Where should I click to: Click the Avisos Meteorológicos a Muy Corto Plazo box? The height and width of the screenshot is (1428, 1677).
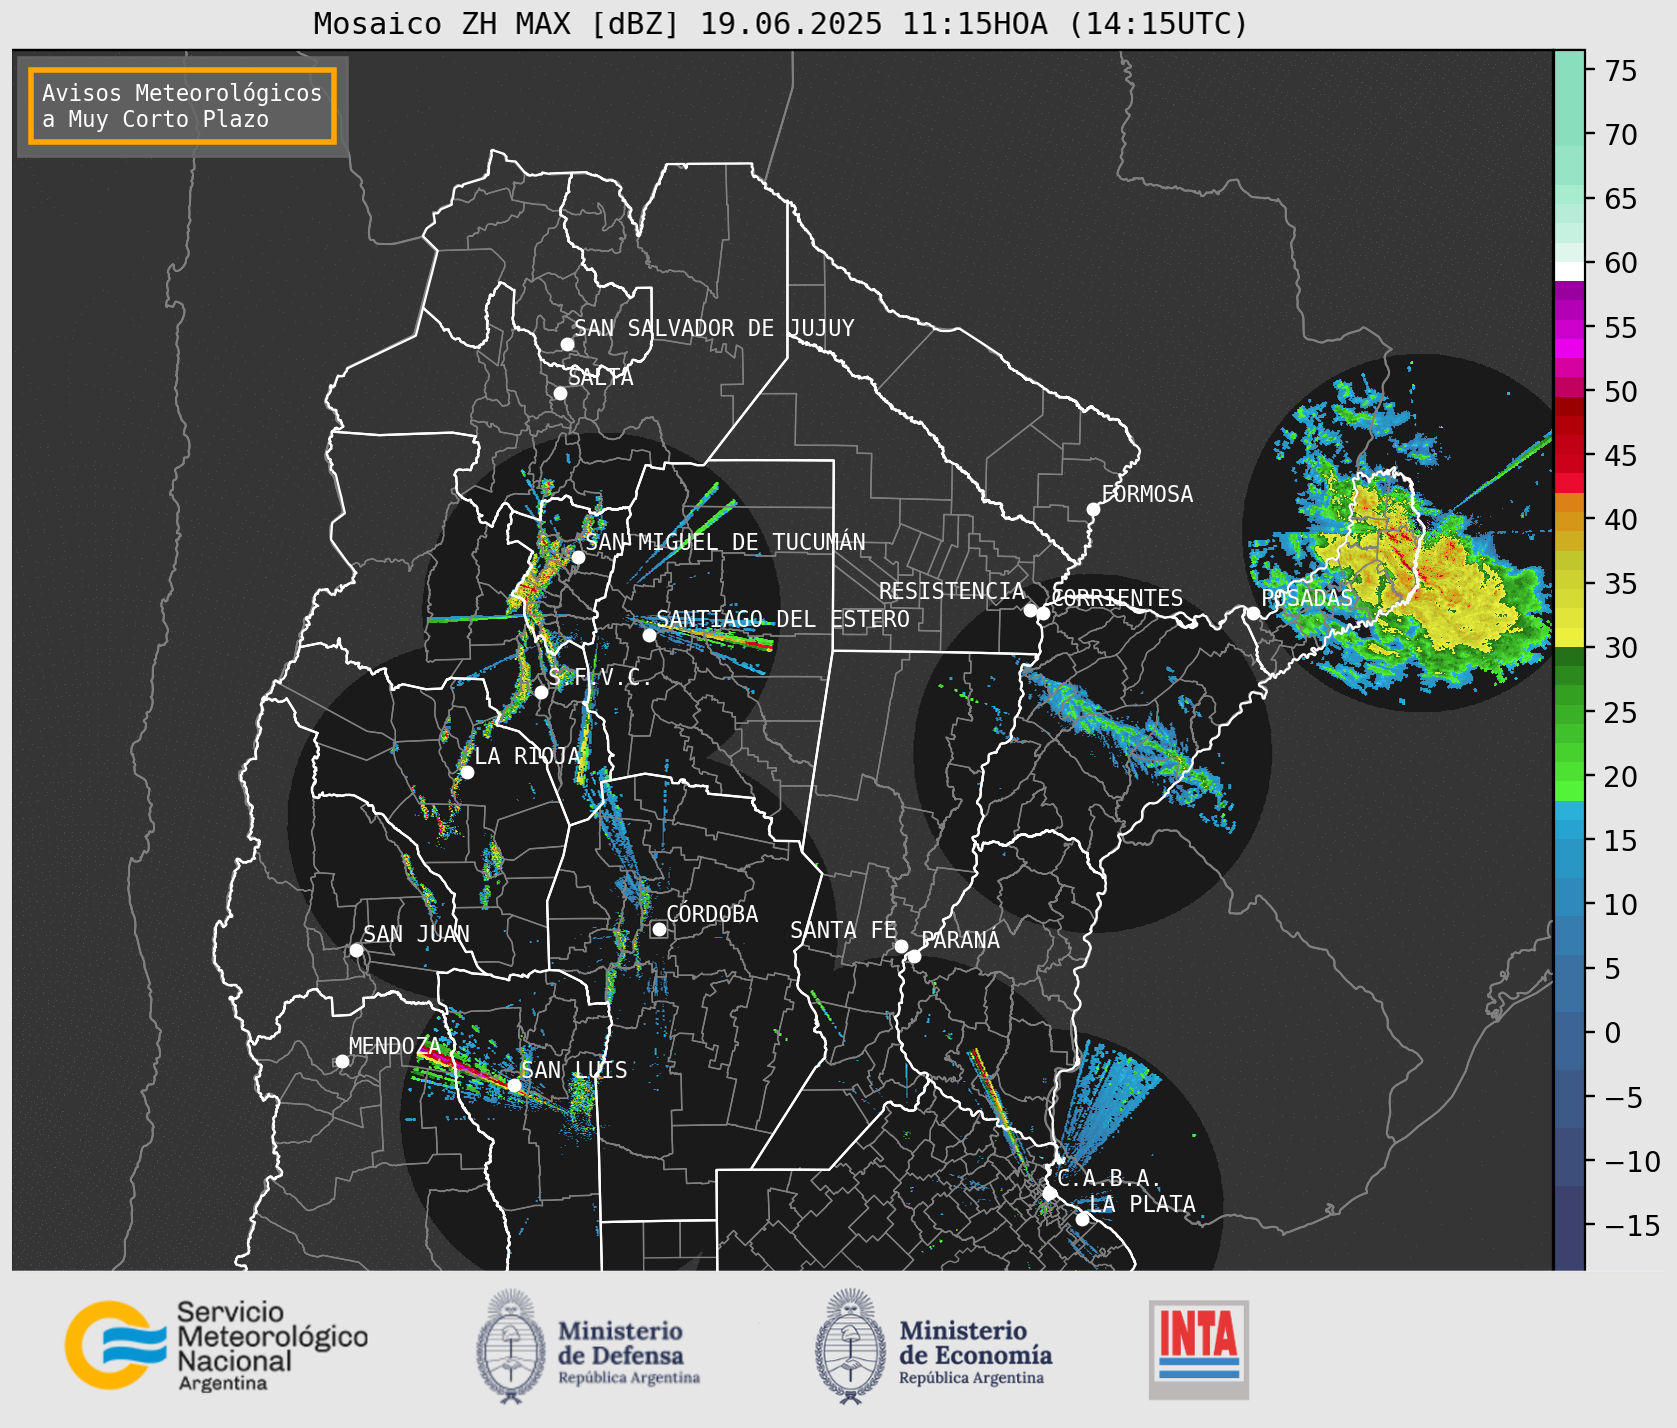[182, 106]
